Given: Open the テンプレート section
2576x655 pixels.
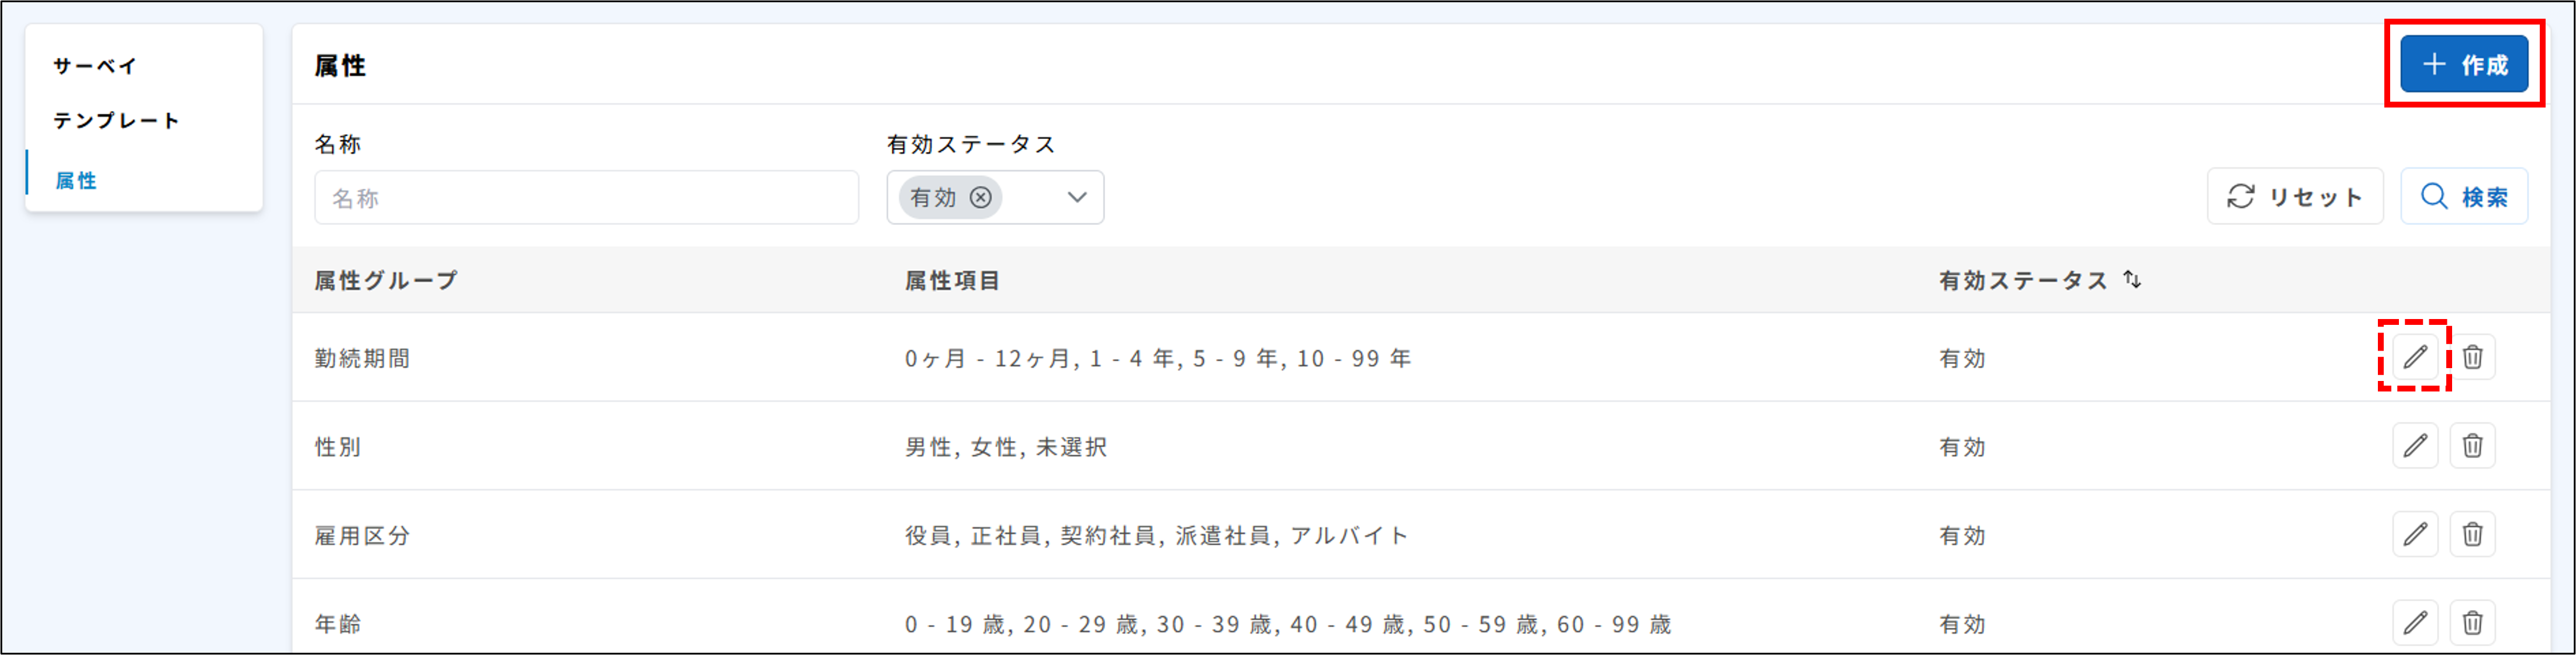Looking at the screenshot, I should (117, 120).
